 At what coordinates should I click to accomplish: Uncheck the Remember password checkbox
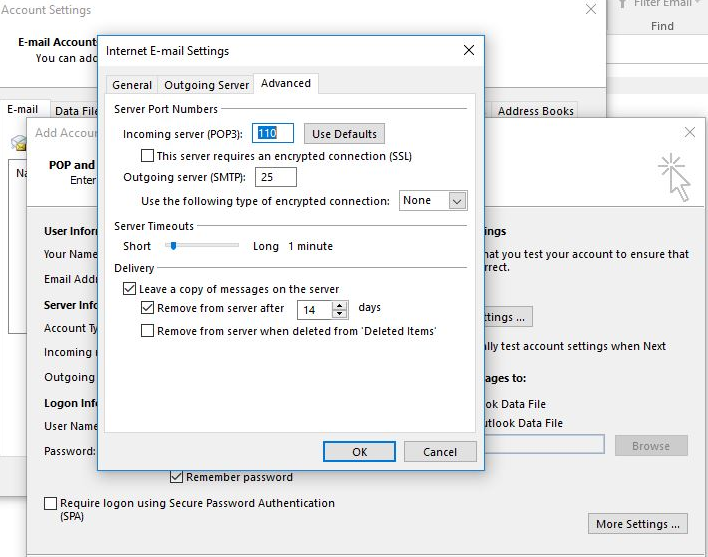(176, 477)
